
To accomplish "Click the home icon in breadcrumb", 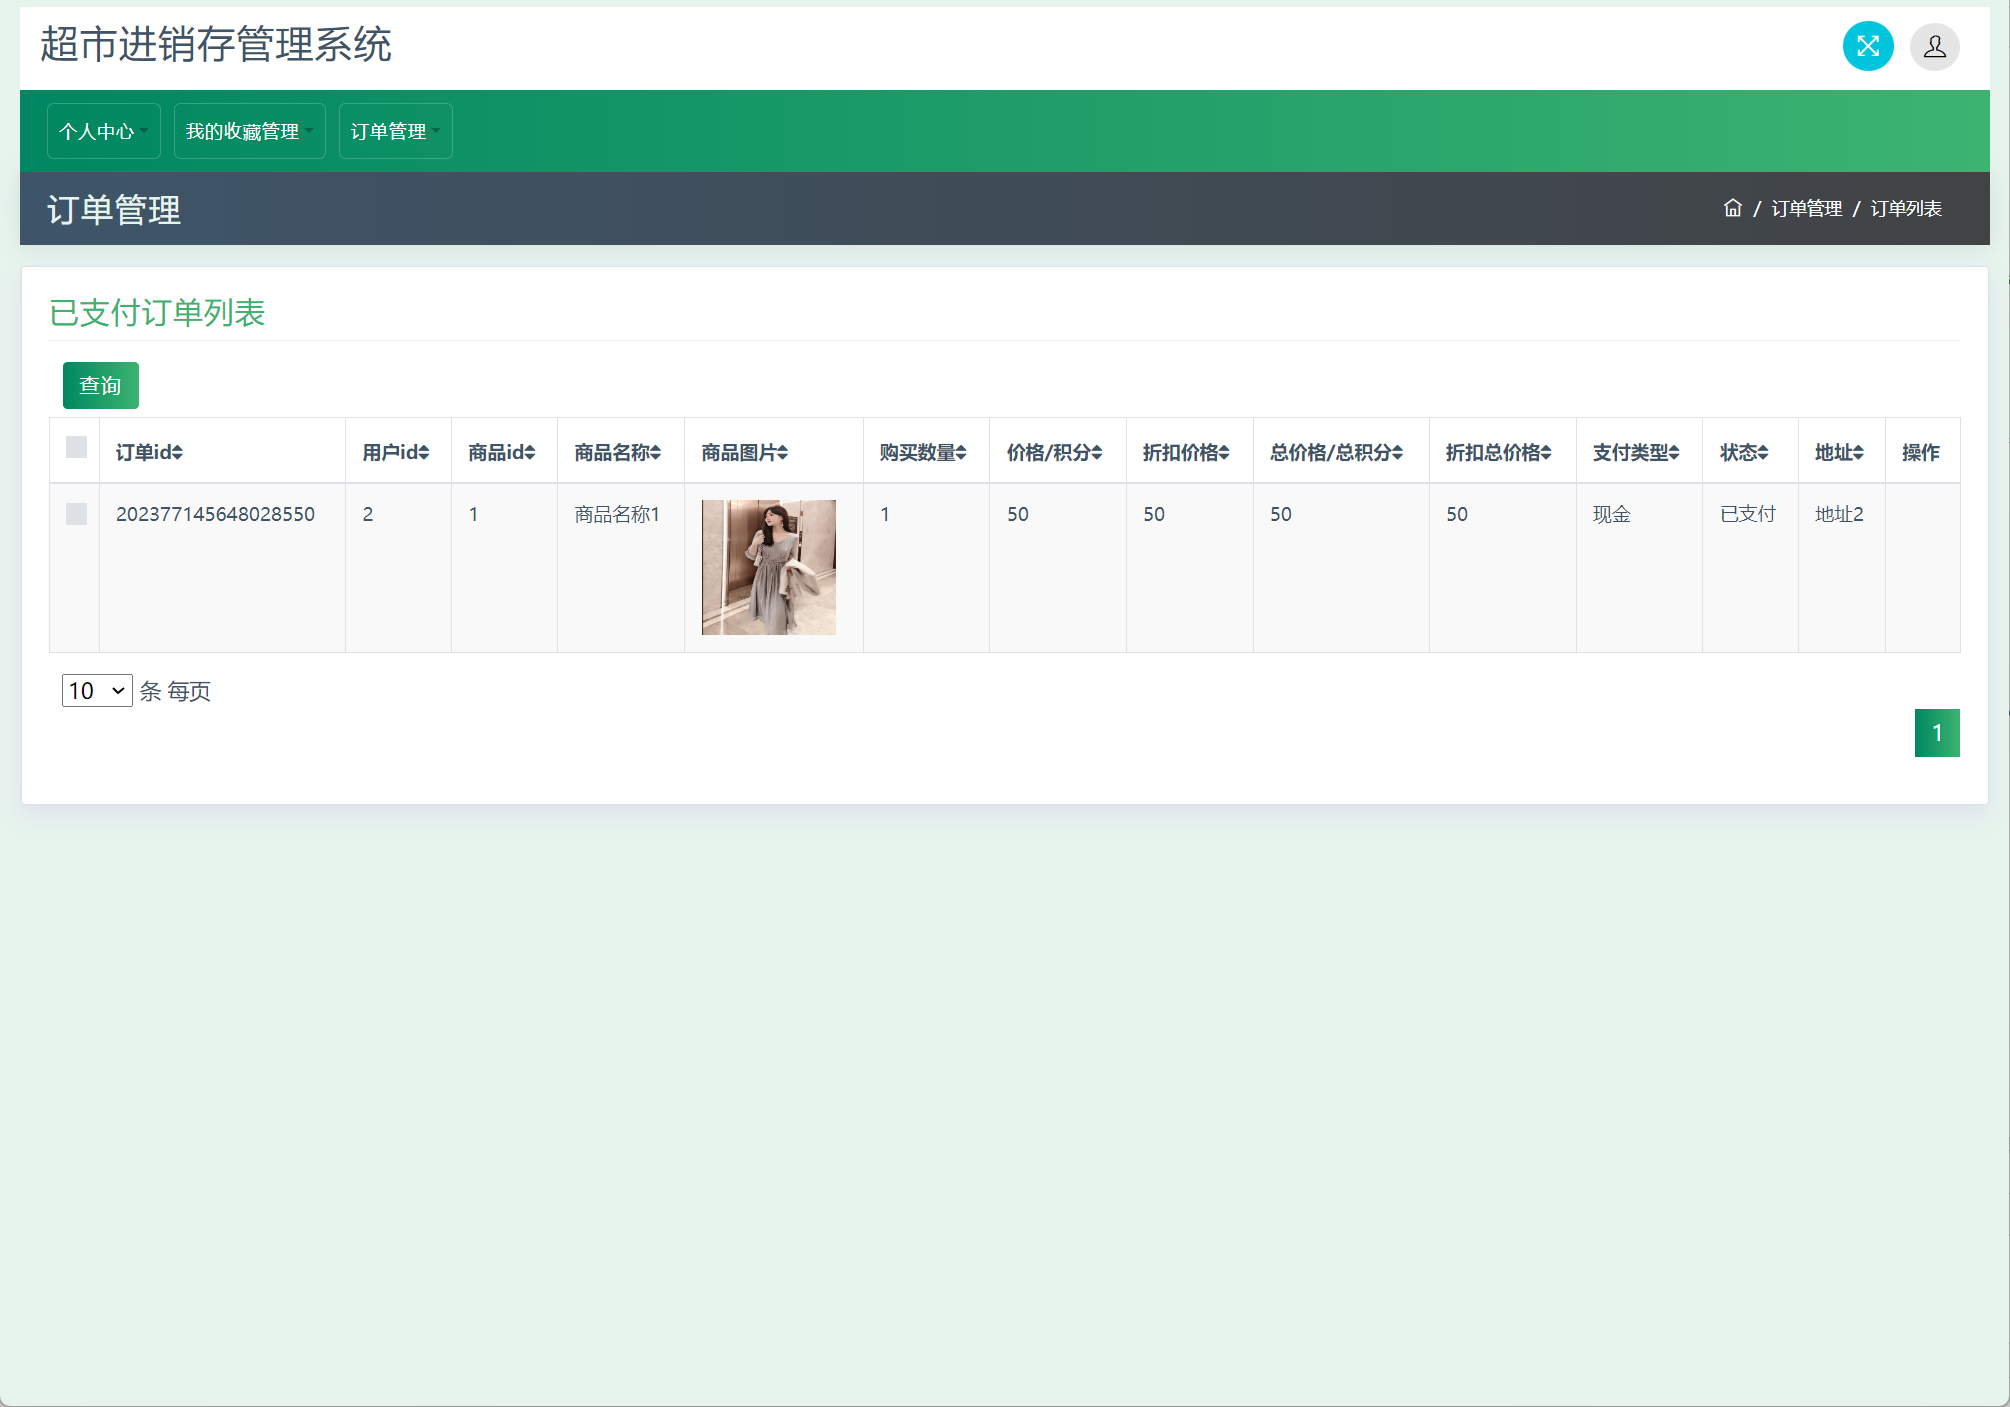I will click(x=1732, y=208).
